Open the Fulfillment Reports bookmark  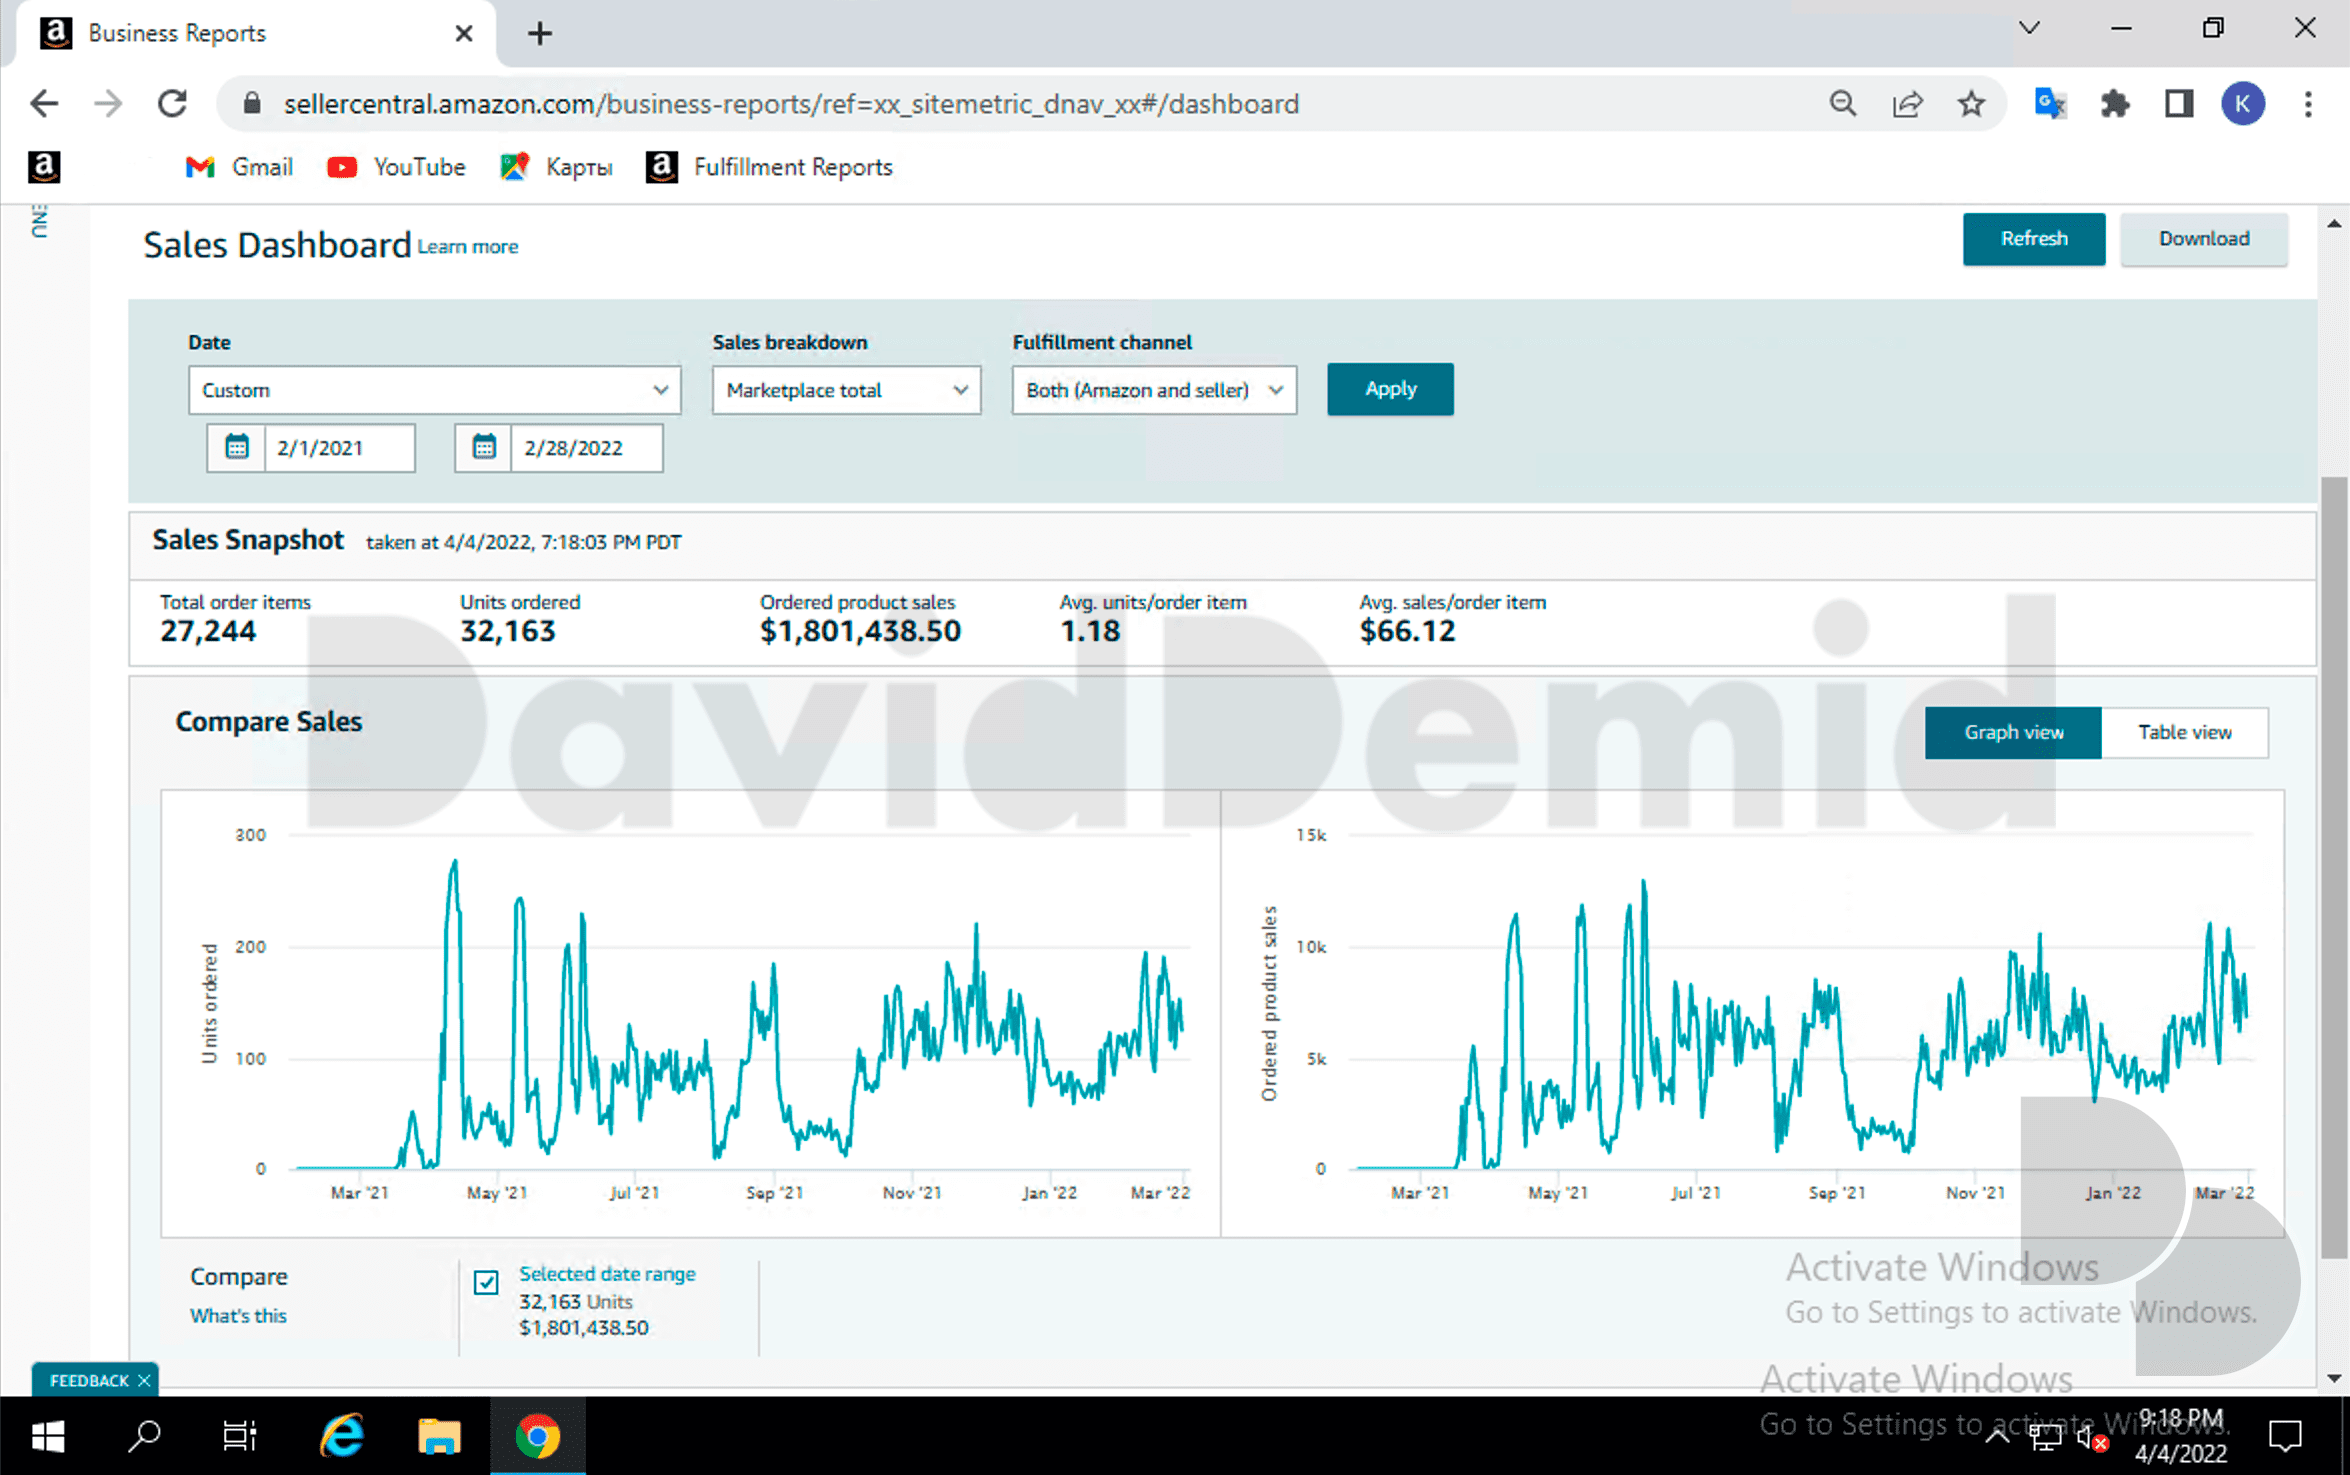point(768,167)
